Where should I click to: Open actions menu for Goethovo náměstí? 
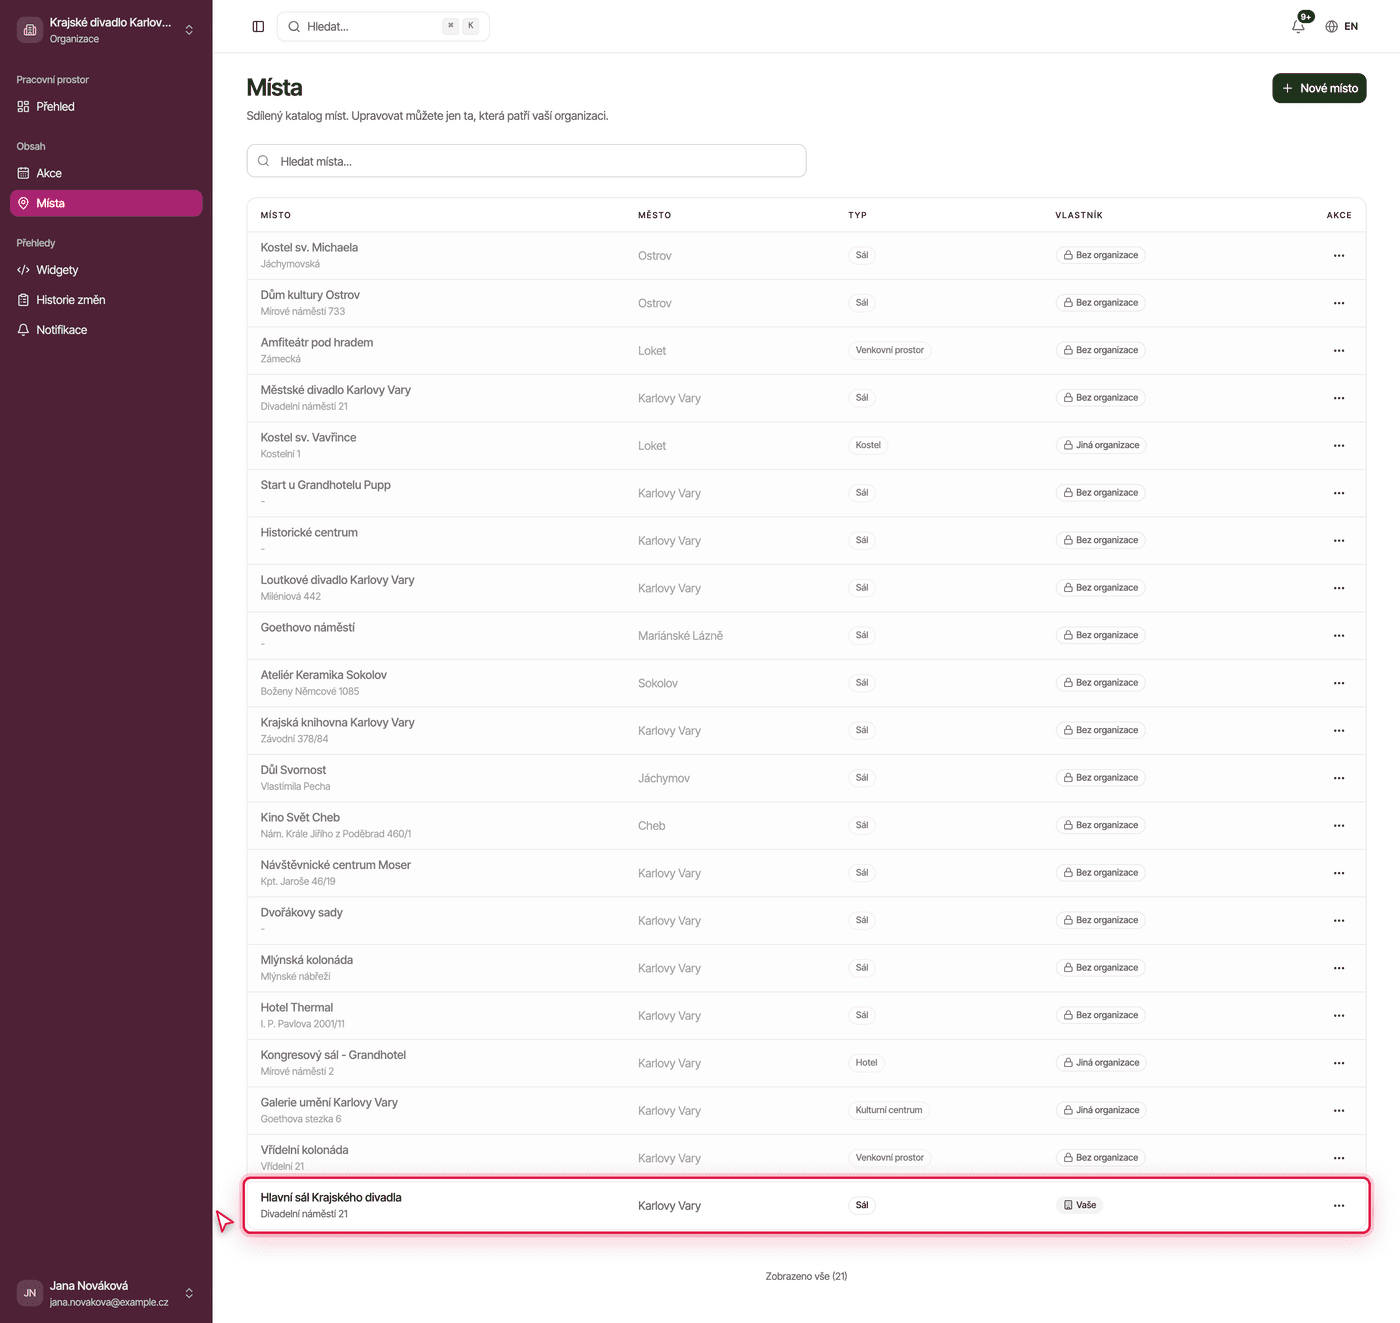coord(1339,636)
